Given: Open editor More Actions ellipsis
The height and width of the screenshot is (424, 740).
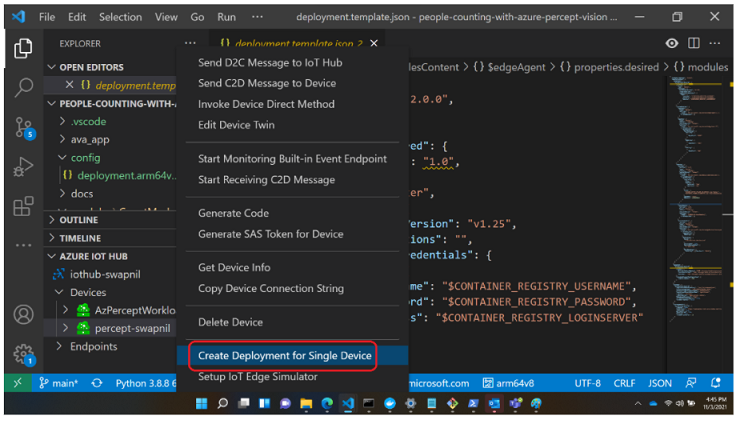Looking at the screenshot, I should (715, 43).
